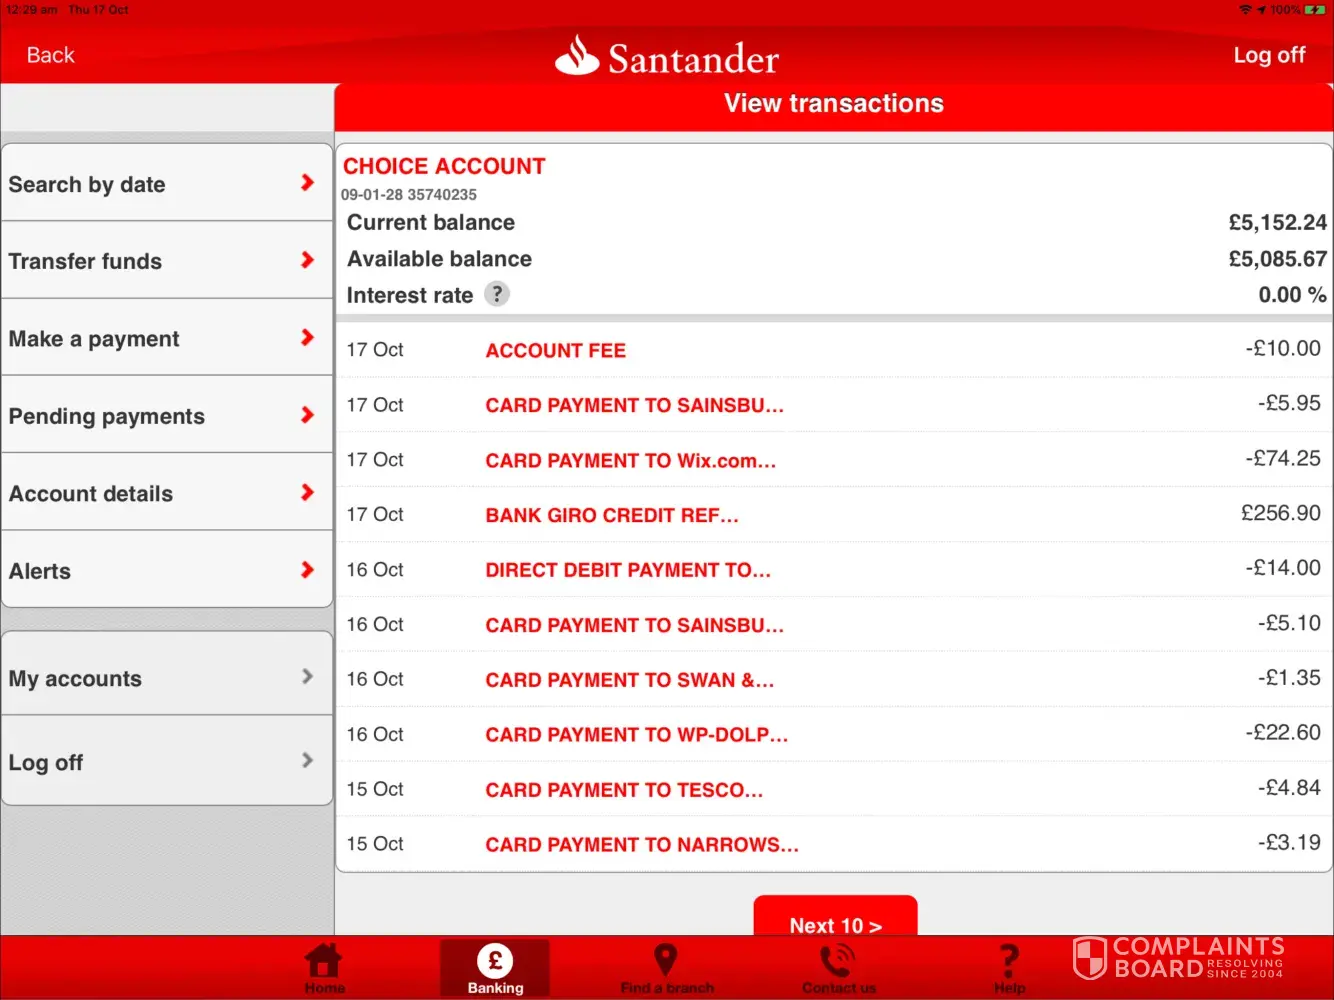
Task: Click the battery indicator in status bar
Action: (x=1314, y=9)
